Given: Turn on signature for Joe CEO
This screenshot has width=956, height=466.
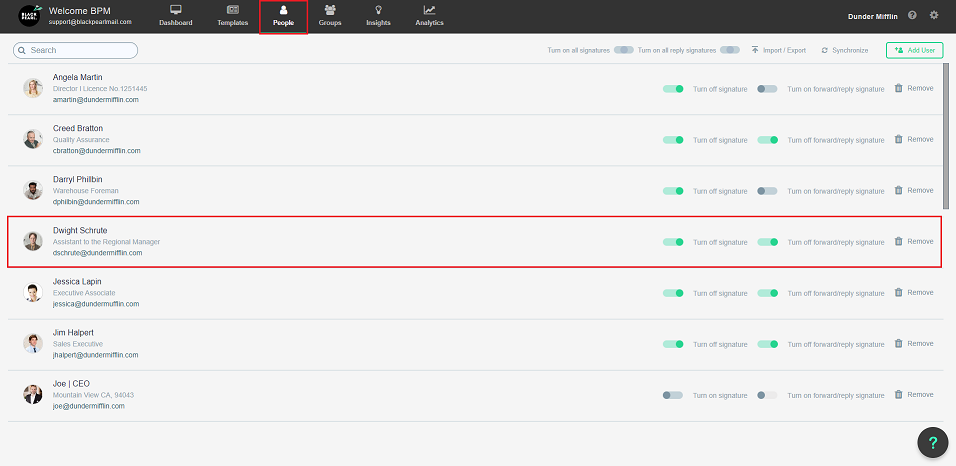Looking at the screenshot, I should 672,395.
